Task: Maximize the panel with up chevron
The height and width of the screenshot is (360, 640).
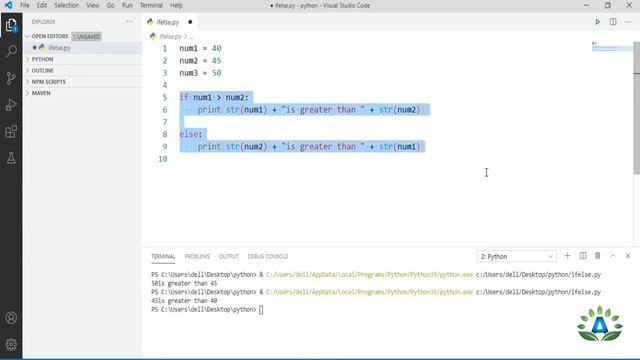Action: point(613,256)
